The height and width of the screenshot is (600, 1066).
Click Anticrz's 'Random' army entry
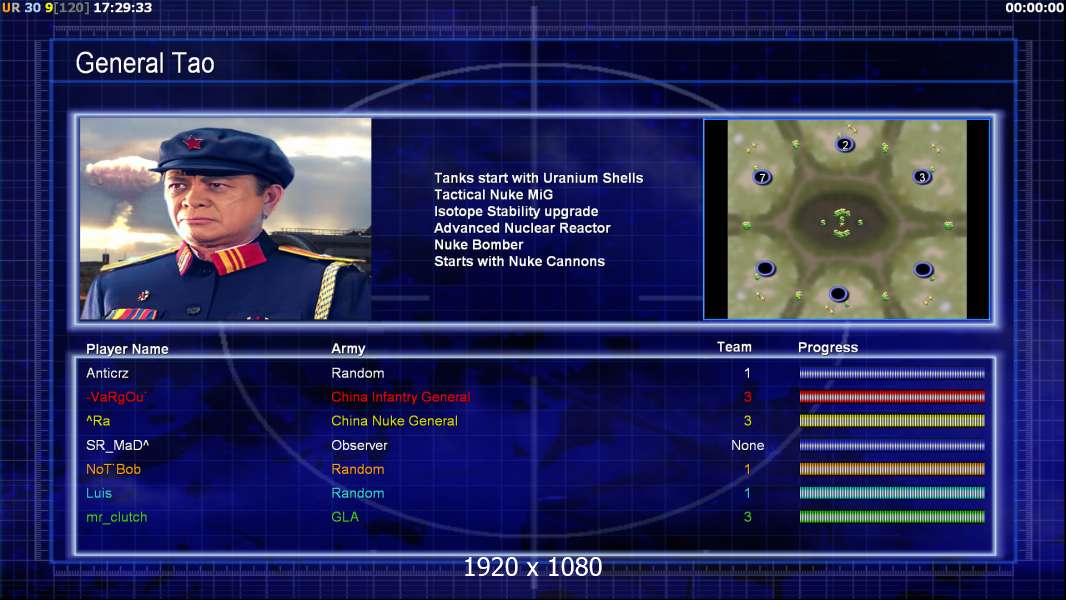[358, 373]
